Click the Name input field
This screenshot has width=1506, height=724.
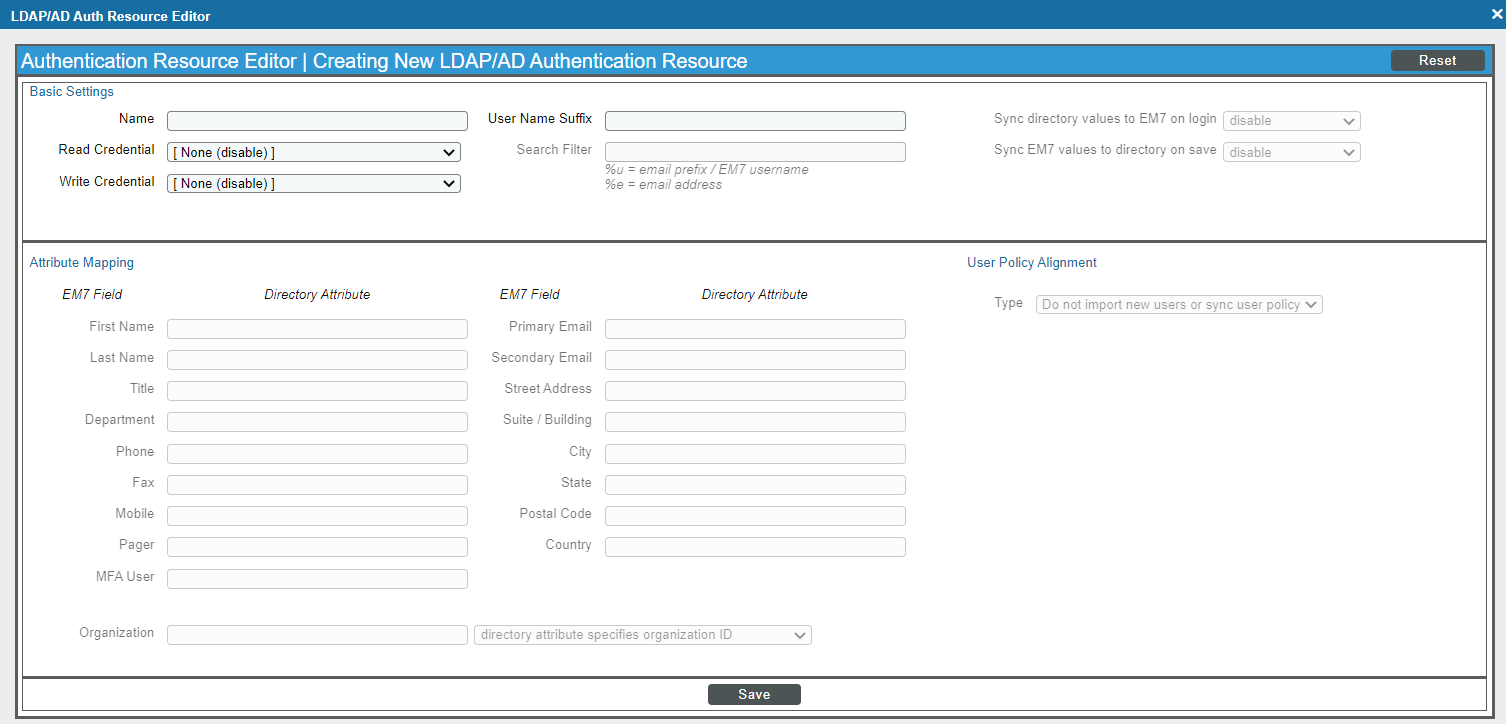[317, 121]
